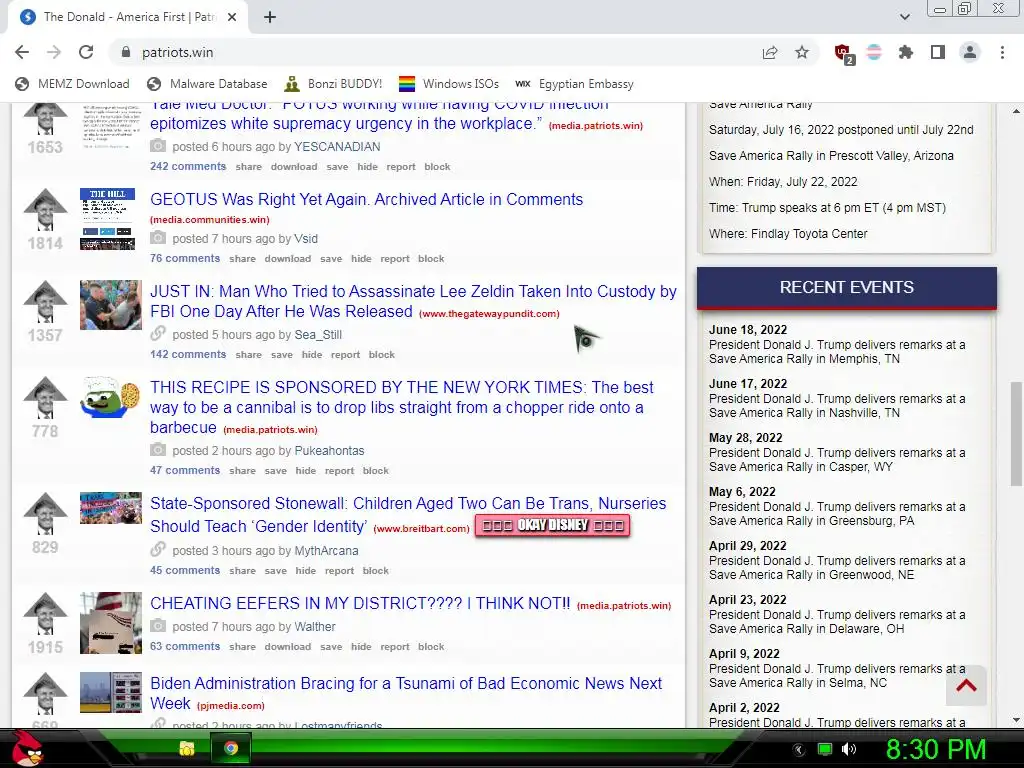Viewport: 1024px width, 768px height.
Task: View the 242 comments link
Action: pos(188,166)
